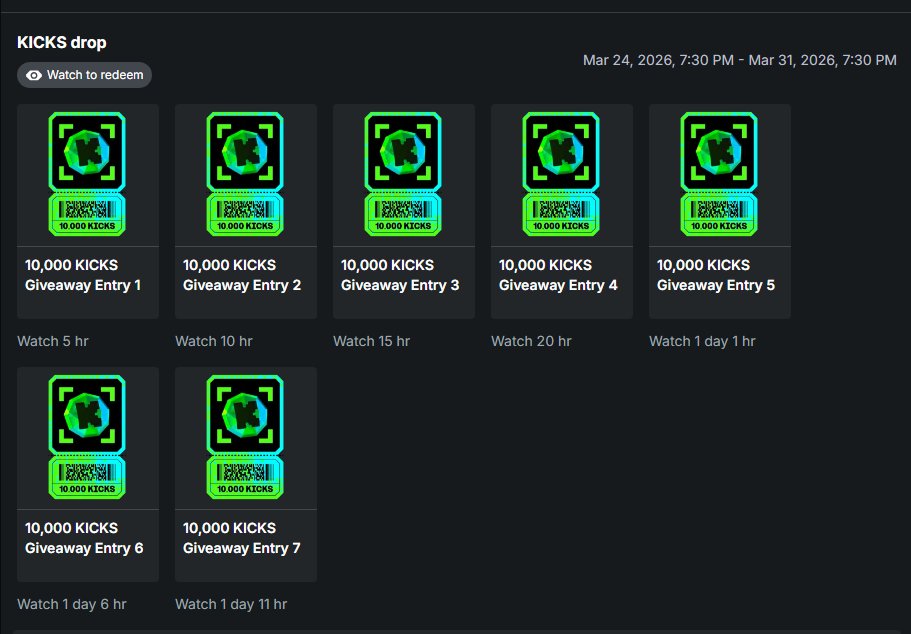Click the Watch 20 hr requirement text
This screenshot has height=634, width=911.
(531, 341)
